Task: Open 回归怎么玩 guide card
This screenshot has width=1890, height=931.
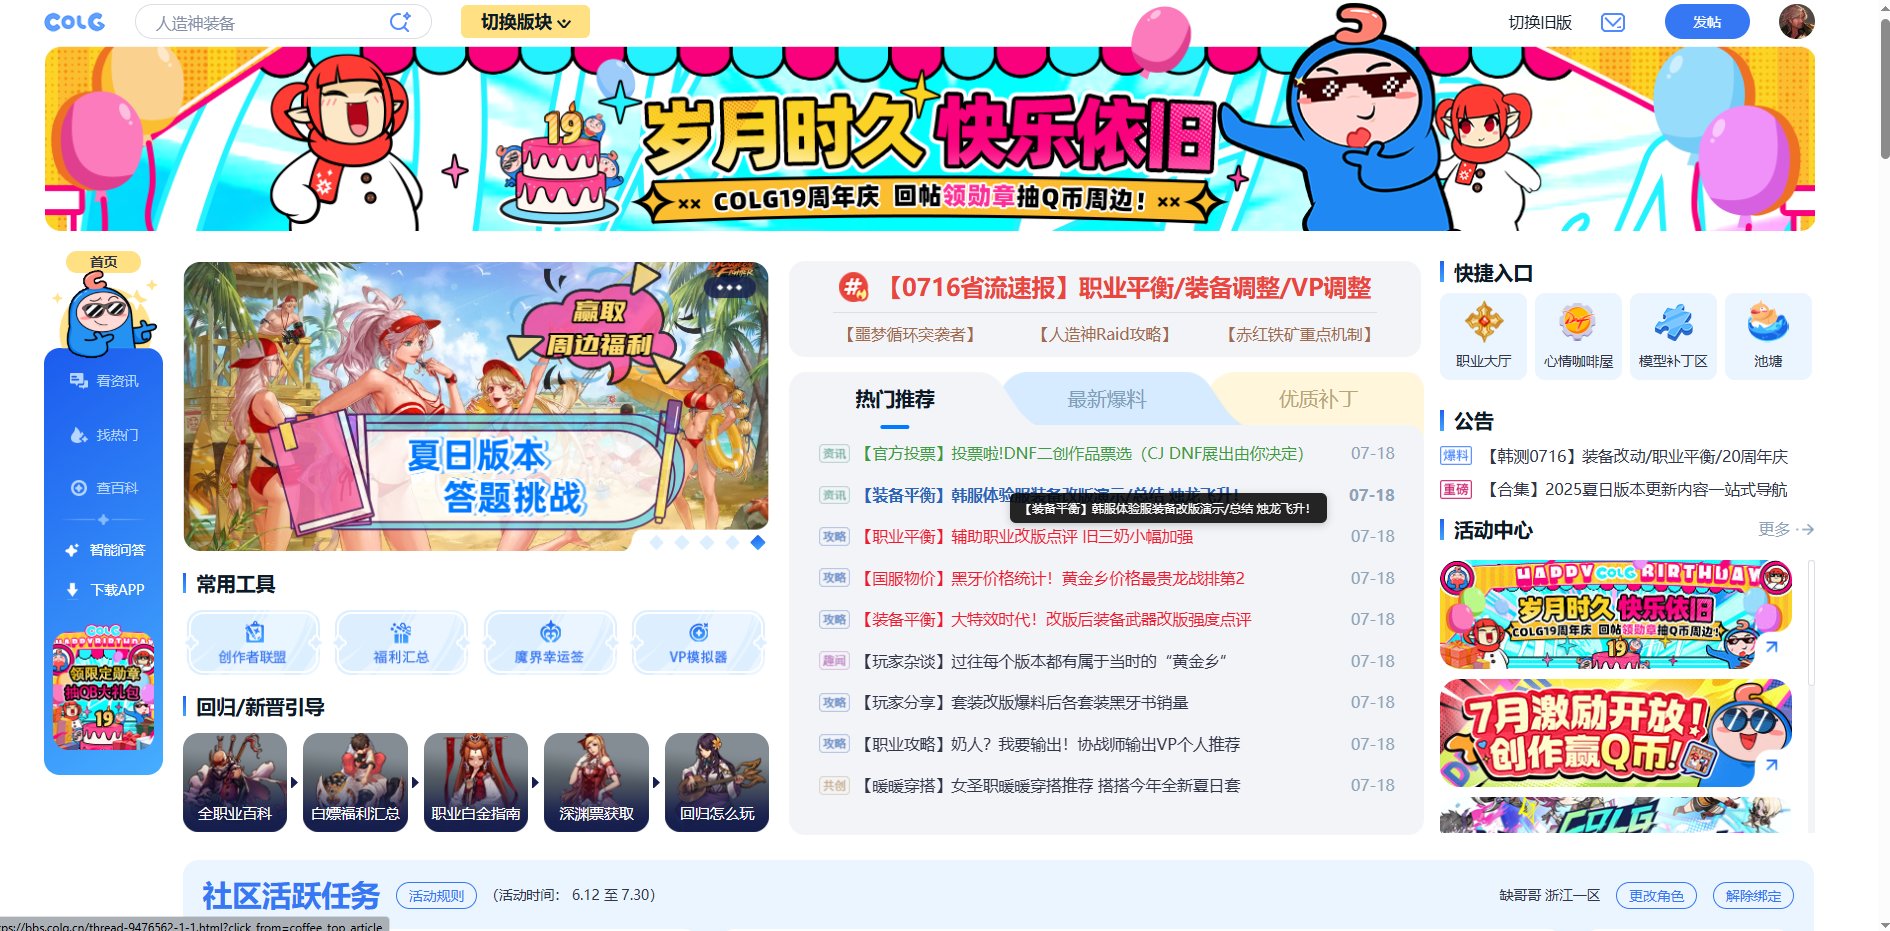Action: [717, 782]
